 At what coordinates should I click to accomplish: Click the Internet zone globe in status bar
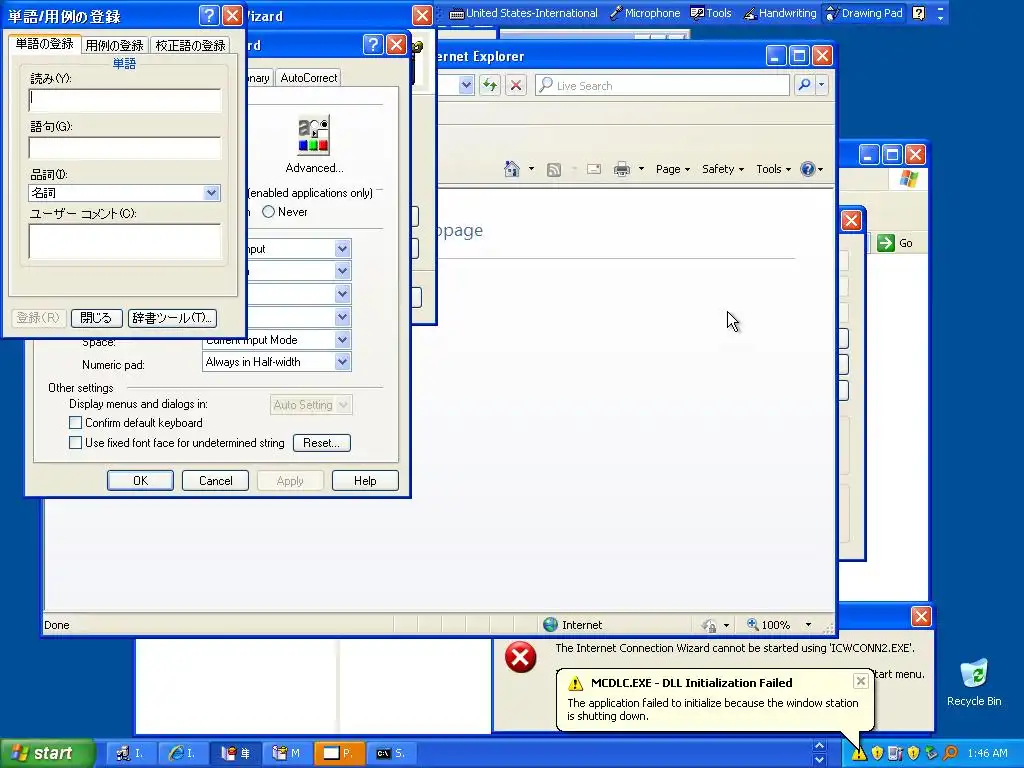551,625
